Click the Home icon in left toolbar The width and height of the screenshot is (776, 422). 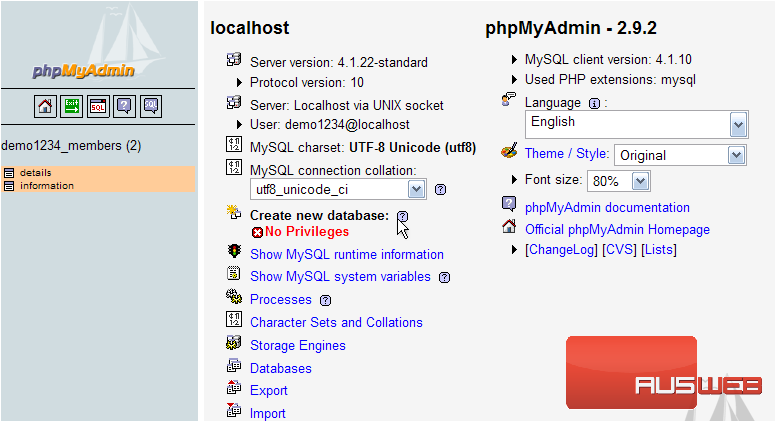click(x=45, y=106)
